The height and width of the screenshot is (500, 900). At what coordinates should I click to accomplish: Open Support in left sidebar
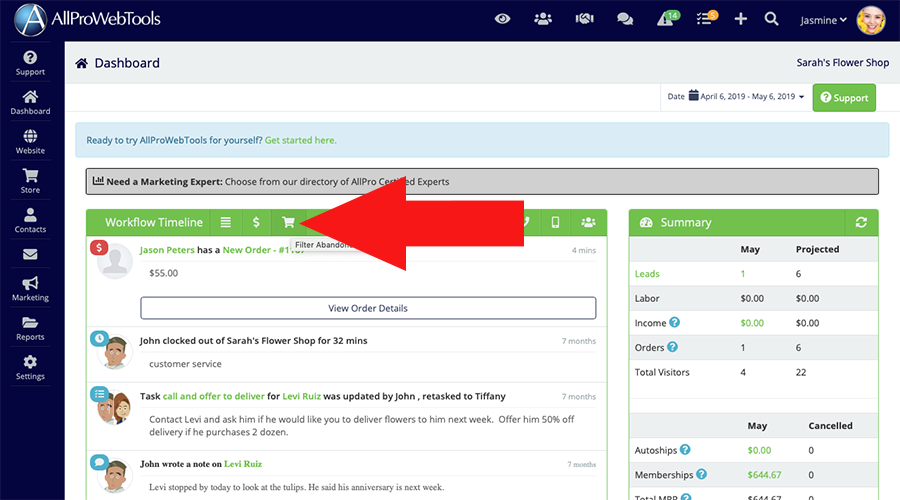30,63
